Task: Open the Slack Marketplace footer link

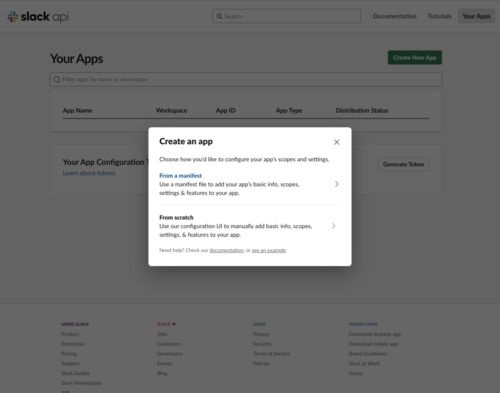Action: tap(81, 383)
